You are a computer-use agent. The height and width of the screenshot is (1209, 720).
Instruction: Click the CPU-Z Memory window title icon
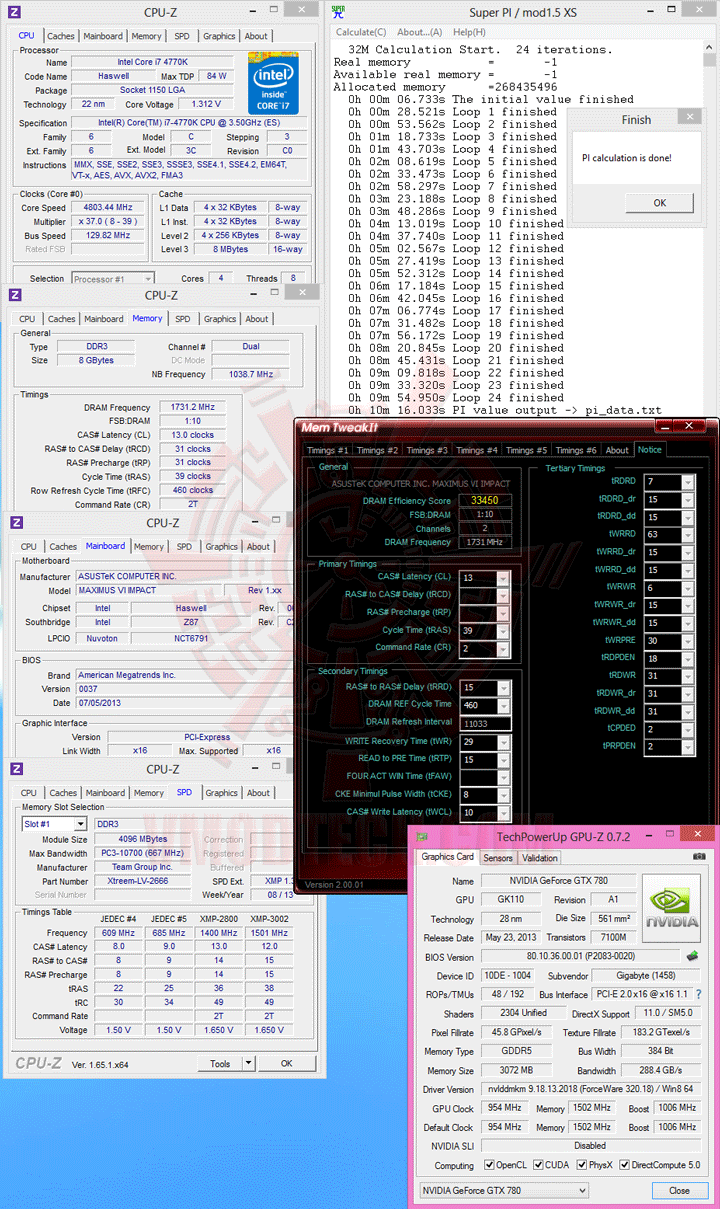[15, 295]
